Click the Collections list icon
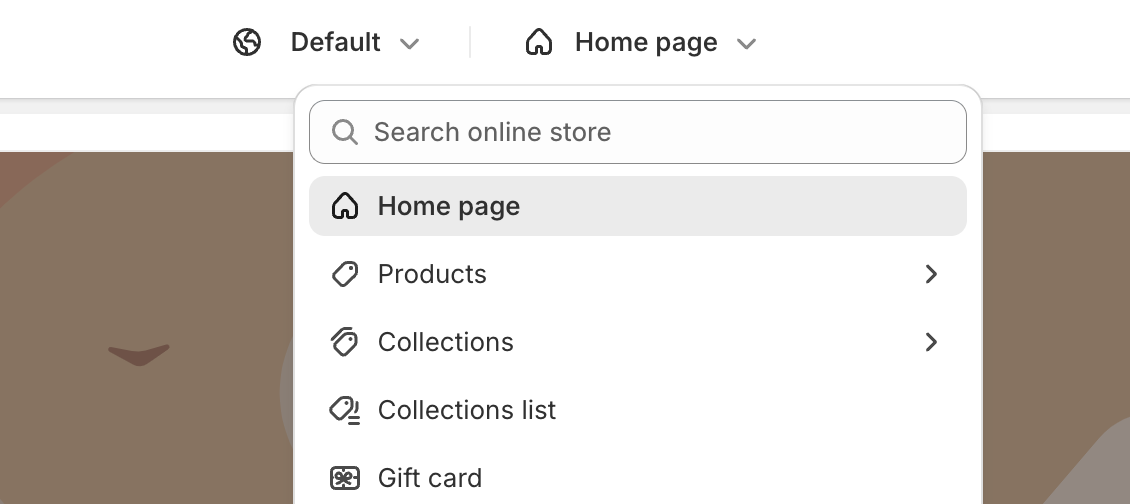This screenshot has height=504, width=1130. (x=344, y=410)
